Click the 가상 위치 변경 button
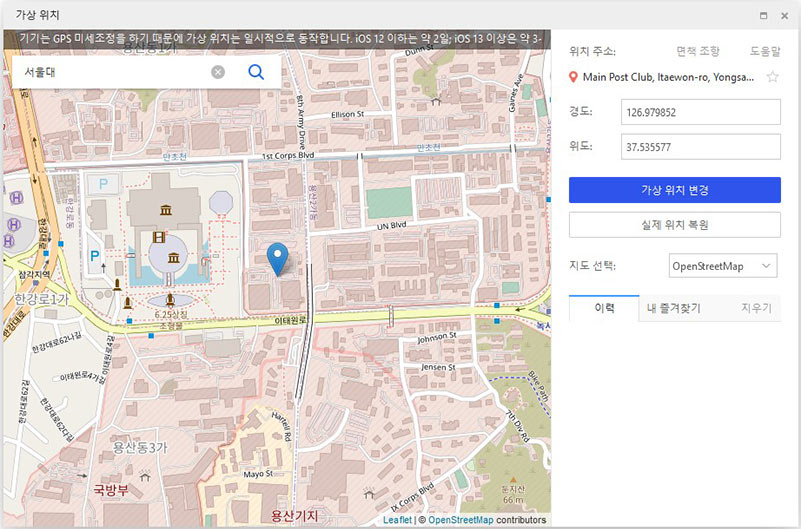 [675, 190]
